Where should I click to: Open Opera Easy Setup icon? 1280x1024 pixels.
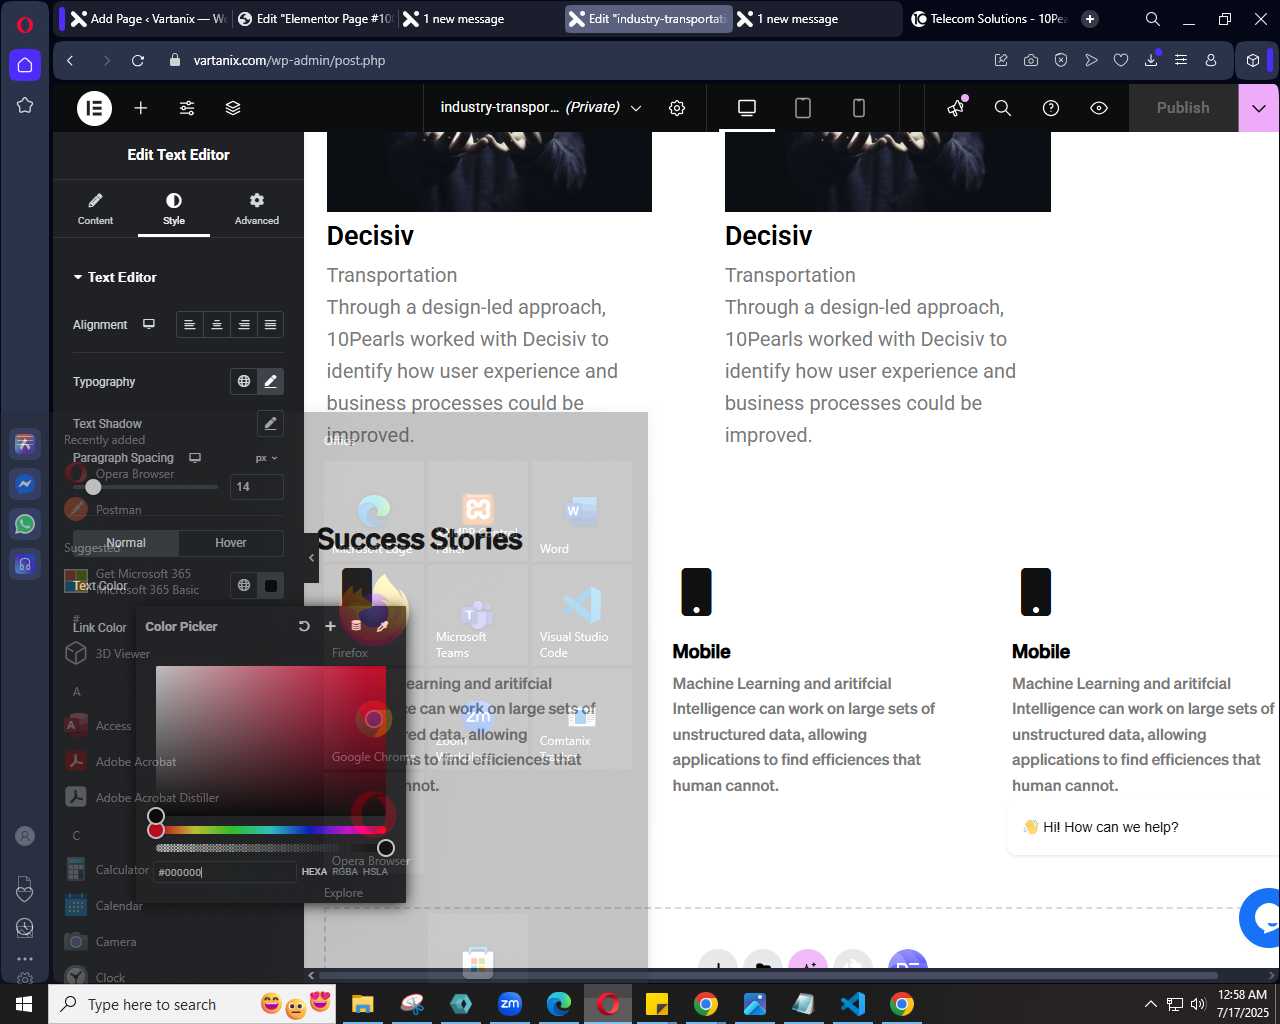pos(1181,60)
